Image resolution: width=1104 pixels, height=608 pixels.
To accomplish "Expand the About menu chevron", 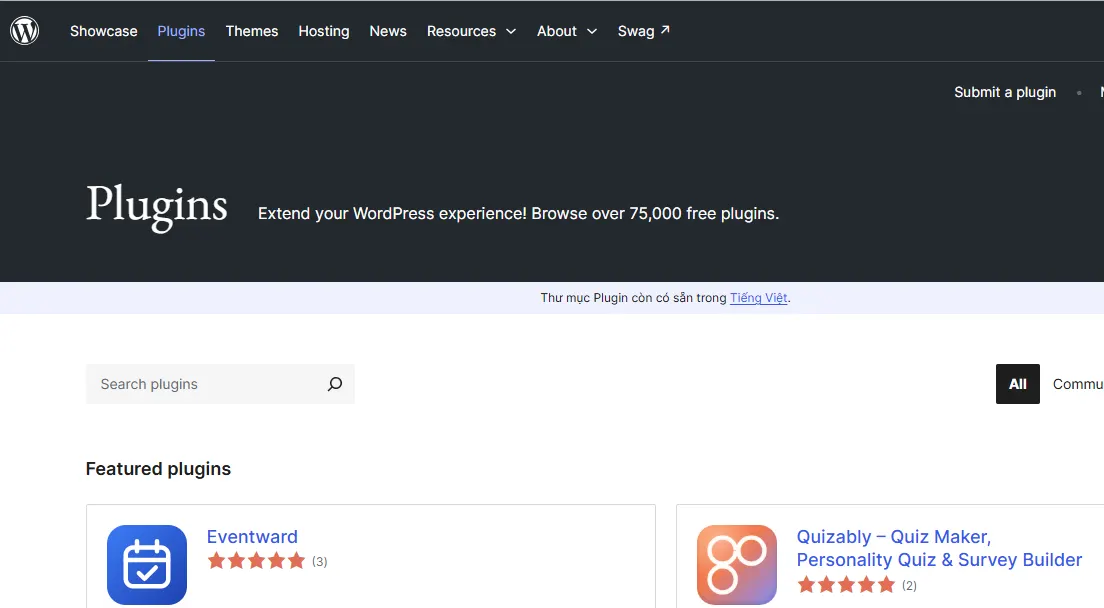I will click(592, 32).
